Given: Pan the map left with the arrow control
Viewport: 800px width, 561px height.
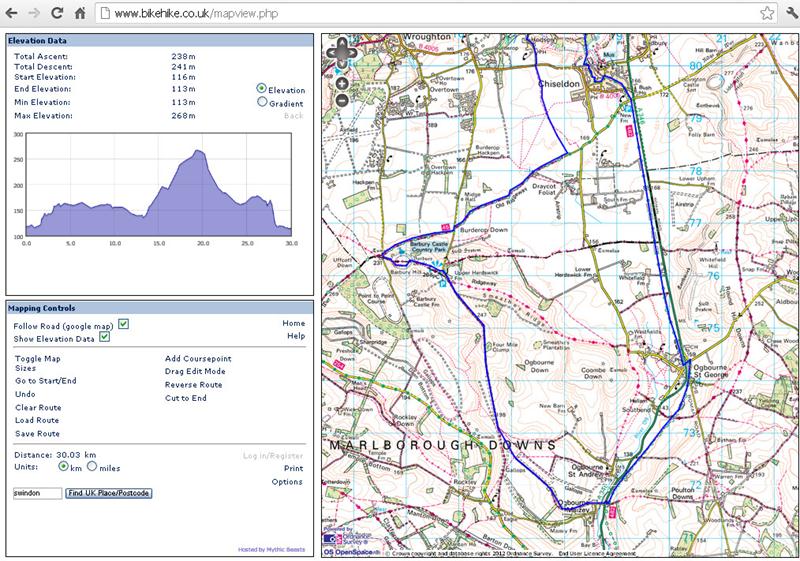Looking at the screenshot, I should point(333,53).
